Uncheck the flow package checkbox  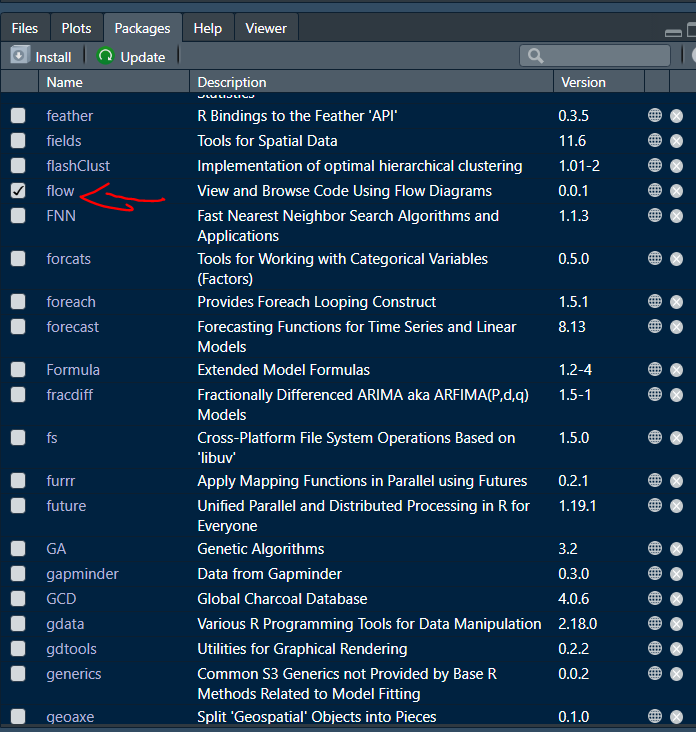[x=18, y=190]
